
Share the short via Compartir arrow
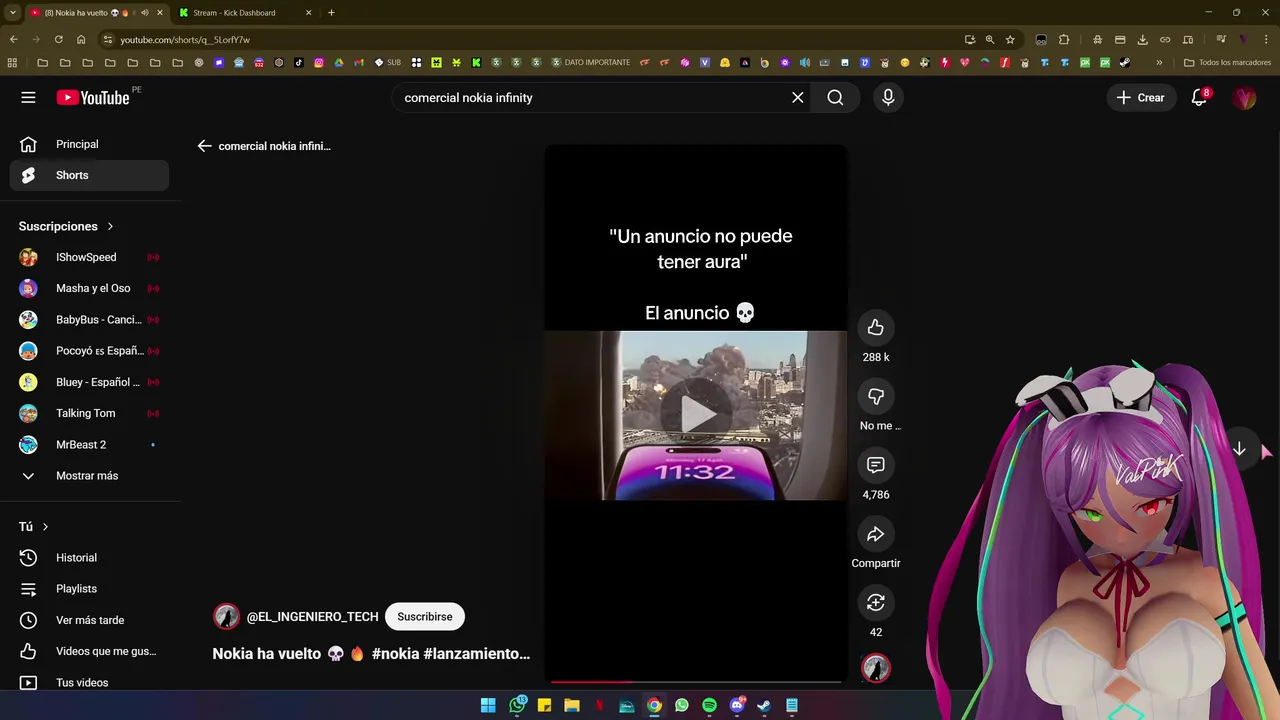876,534
